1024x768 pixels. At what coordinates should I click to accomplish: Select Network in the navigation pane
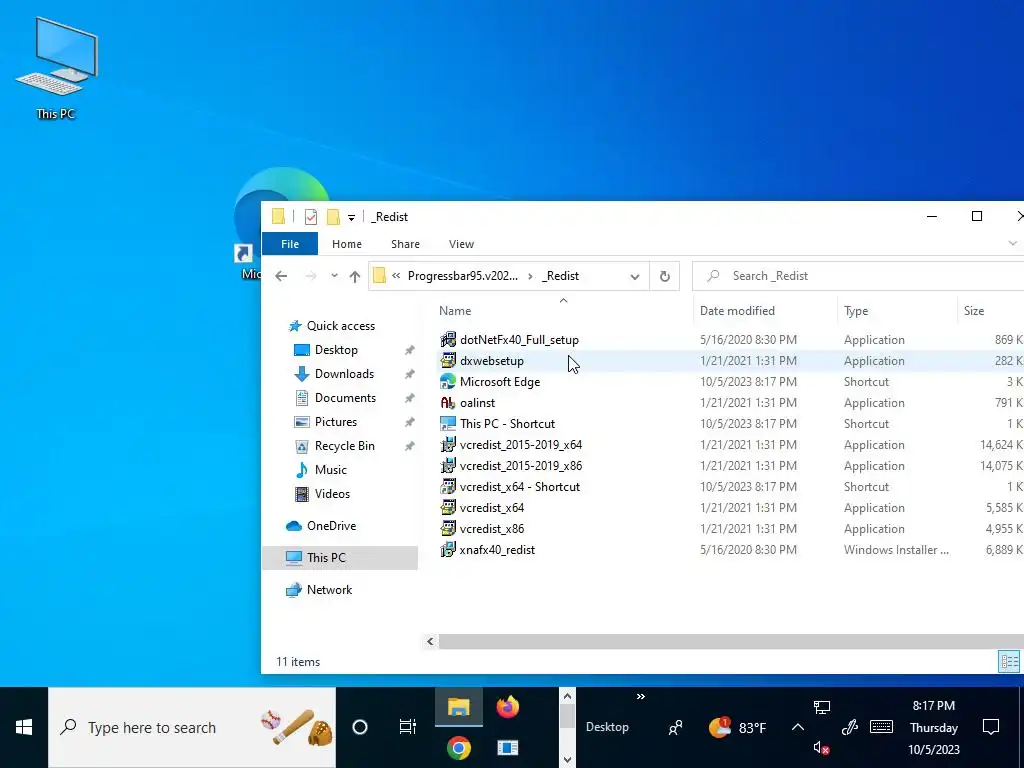(x=329, y=590)
